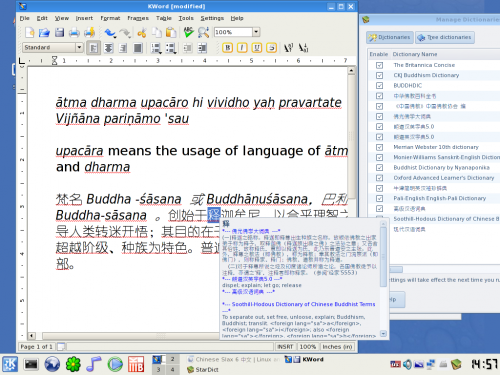This screenshot has width=500, height=375.
Task: Switch to the Tree dictionaries tab
Action: [x=445, y=37]
